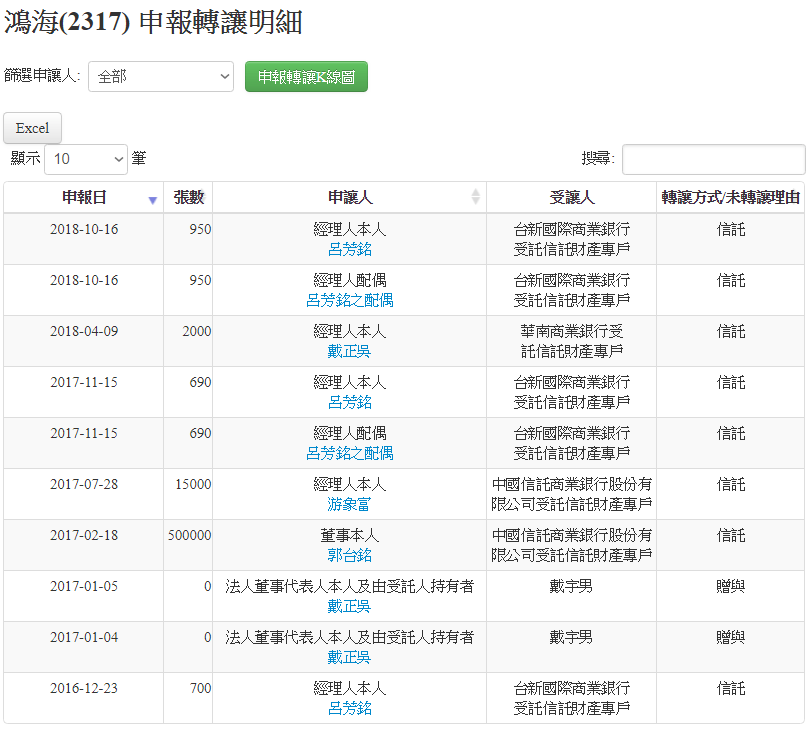Open 郭台銘 link in 2017-02-18 row
Image resolution: width=812 pixels, height=730 pixels.
349,556
